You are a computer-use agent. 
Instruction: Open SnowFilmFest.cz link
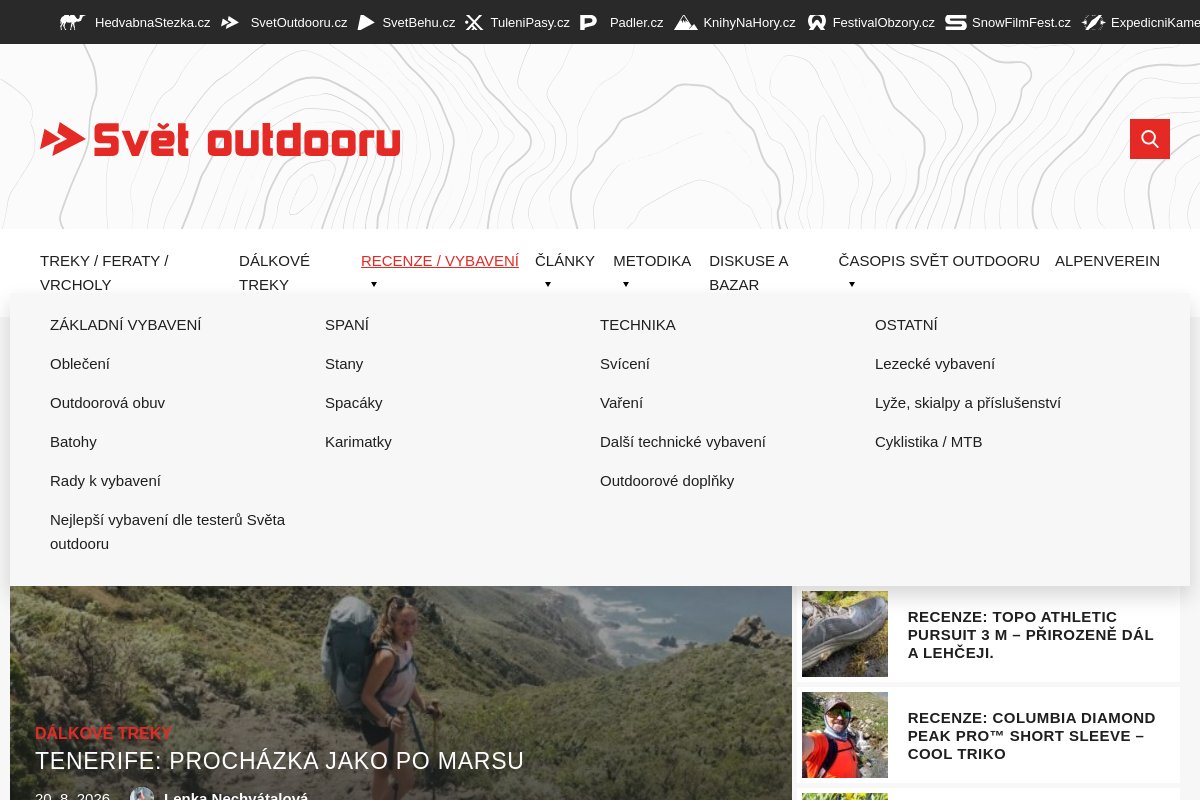pos(1021,22)
